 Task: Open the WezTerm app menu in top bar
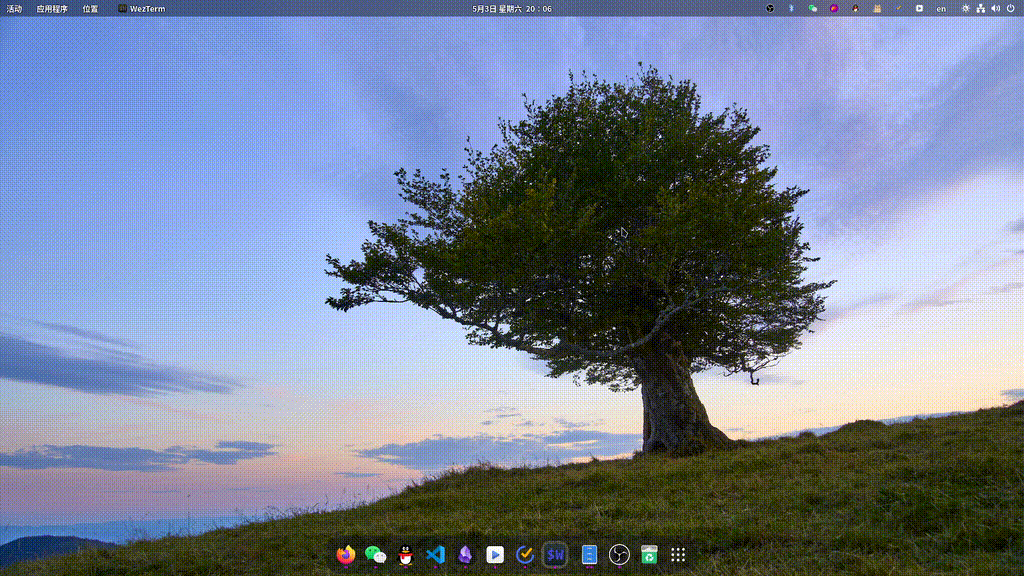coord(141,8)
